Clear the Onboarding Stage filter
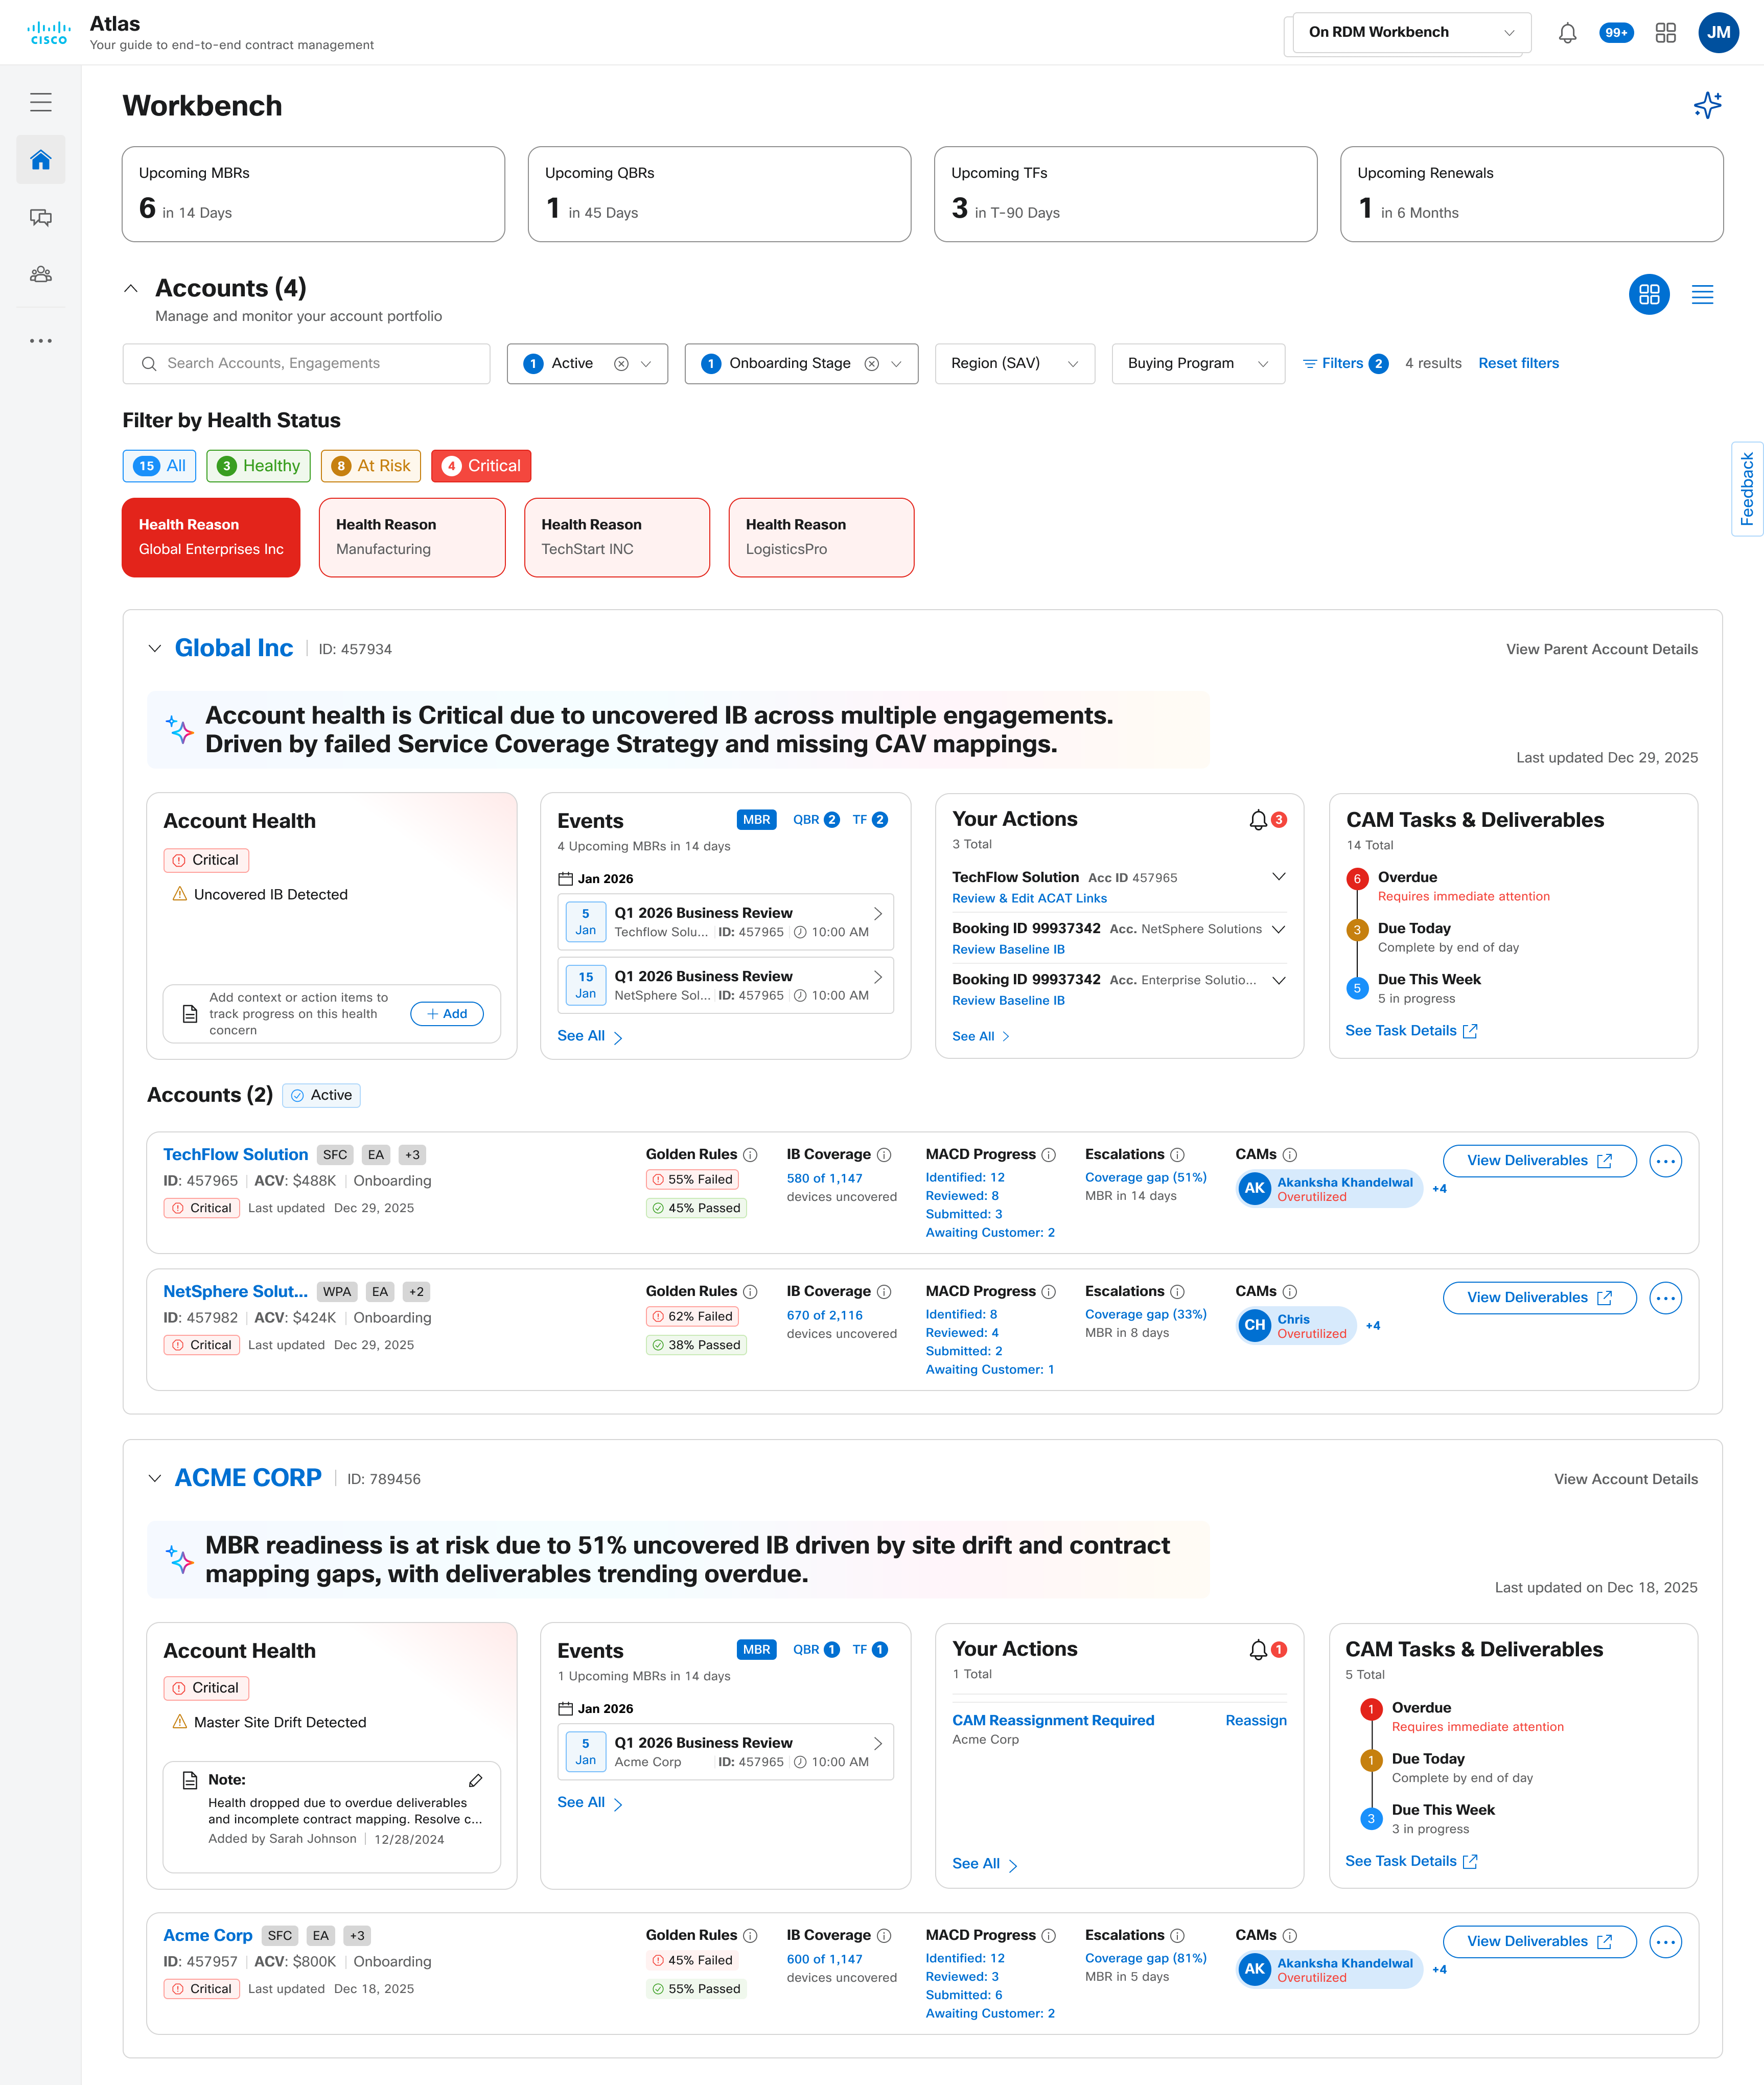The image size is (1764, 2085). tap(872, 364)
